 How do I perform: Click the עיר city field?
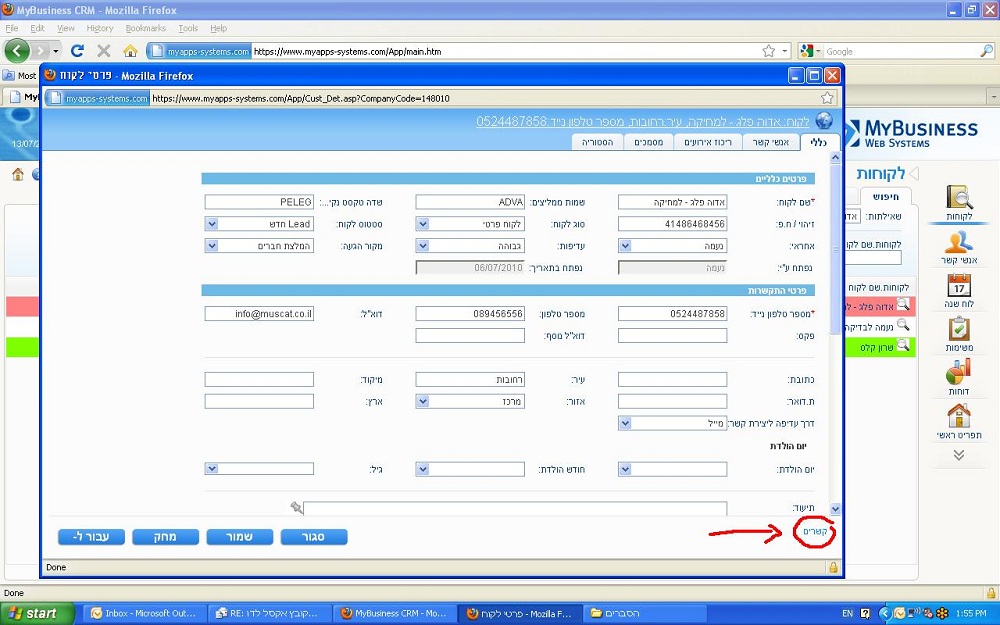(x=470, y=379)
